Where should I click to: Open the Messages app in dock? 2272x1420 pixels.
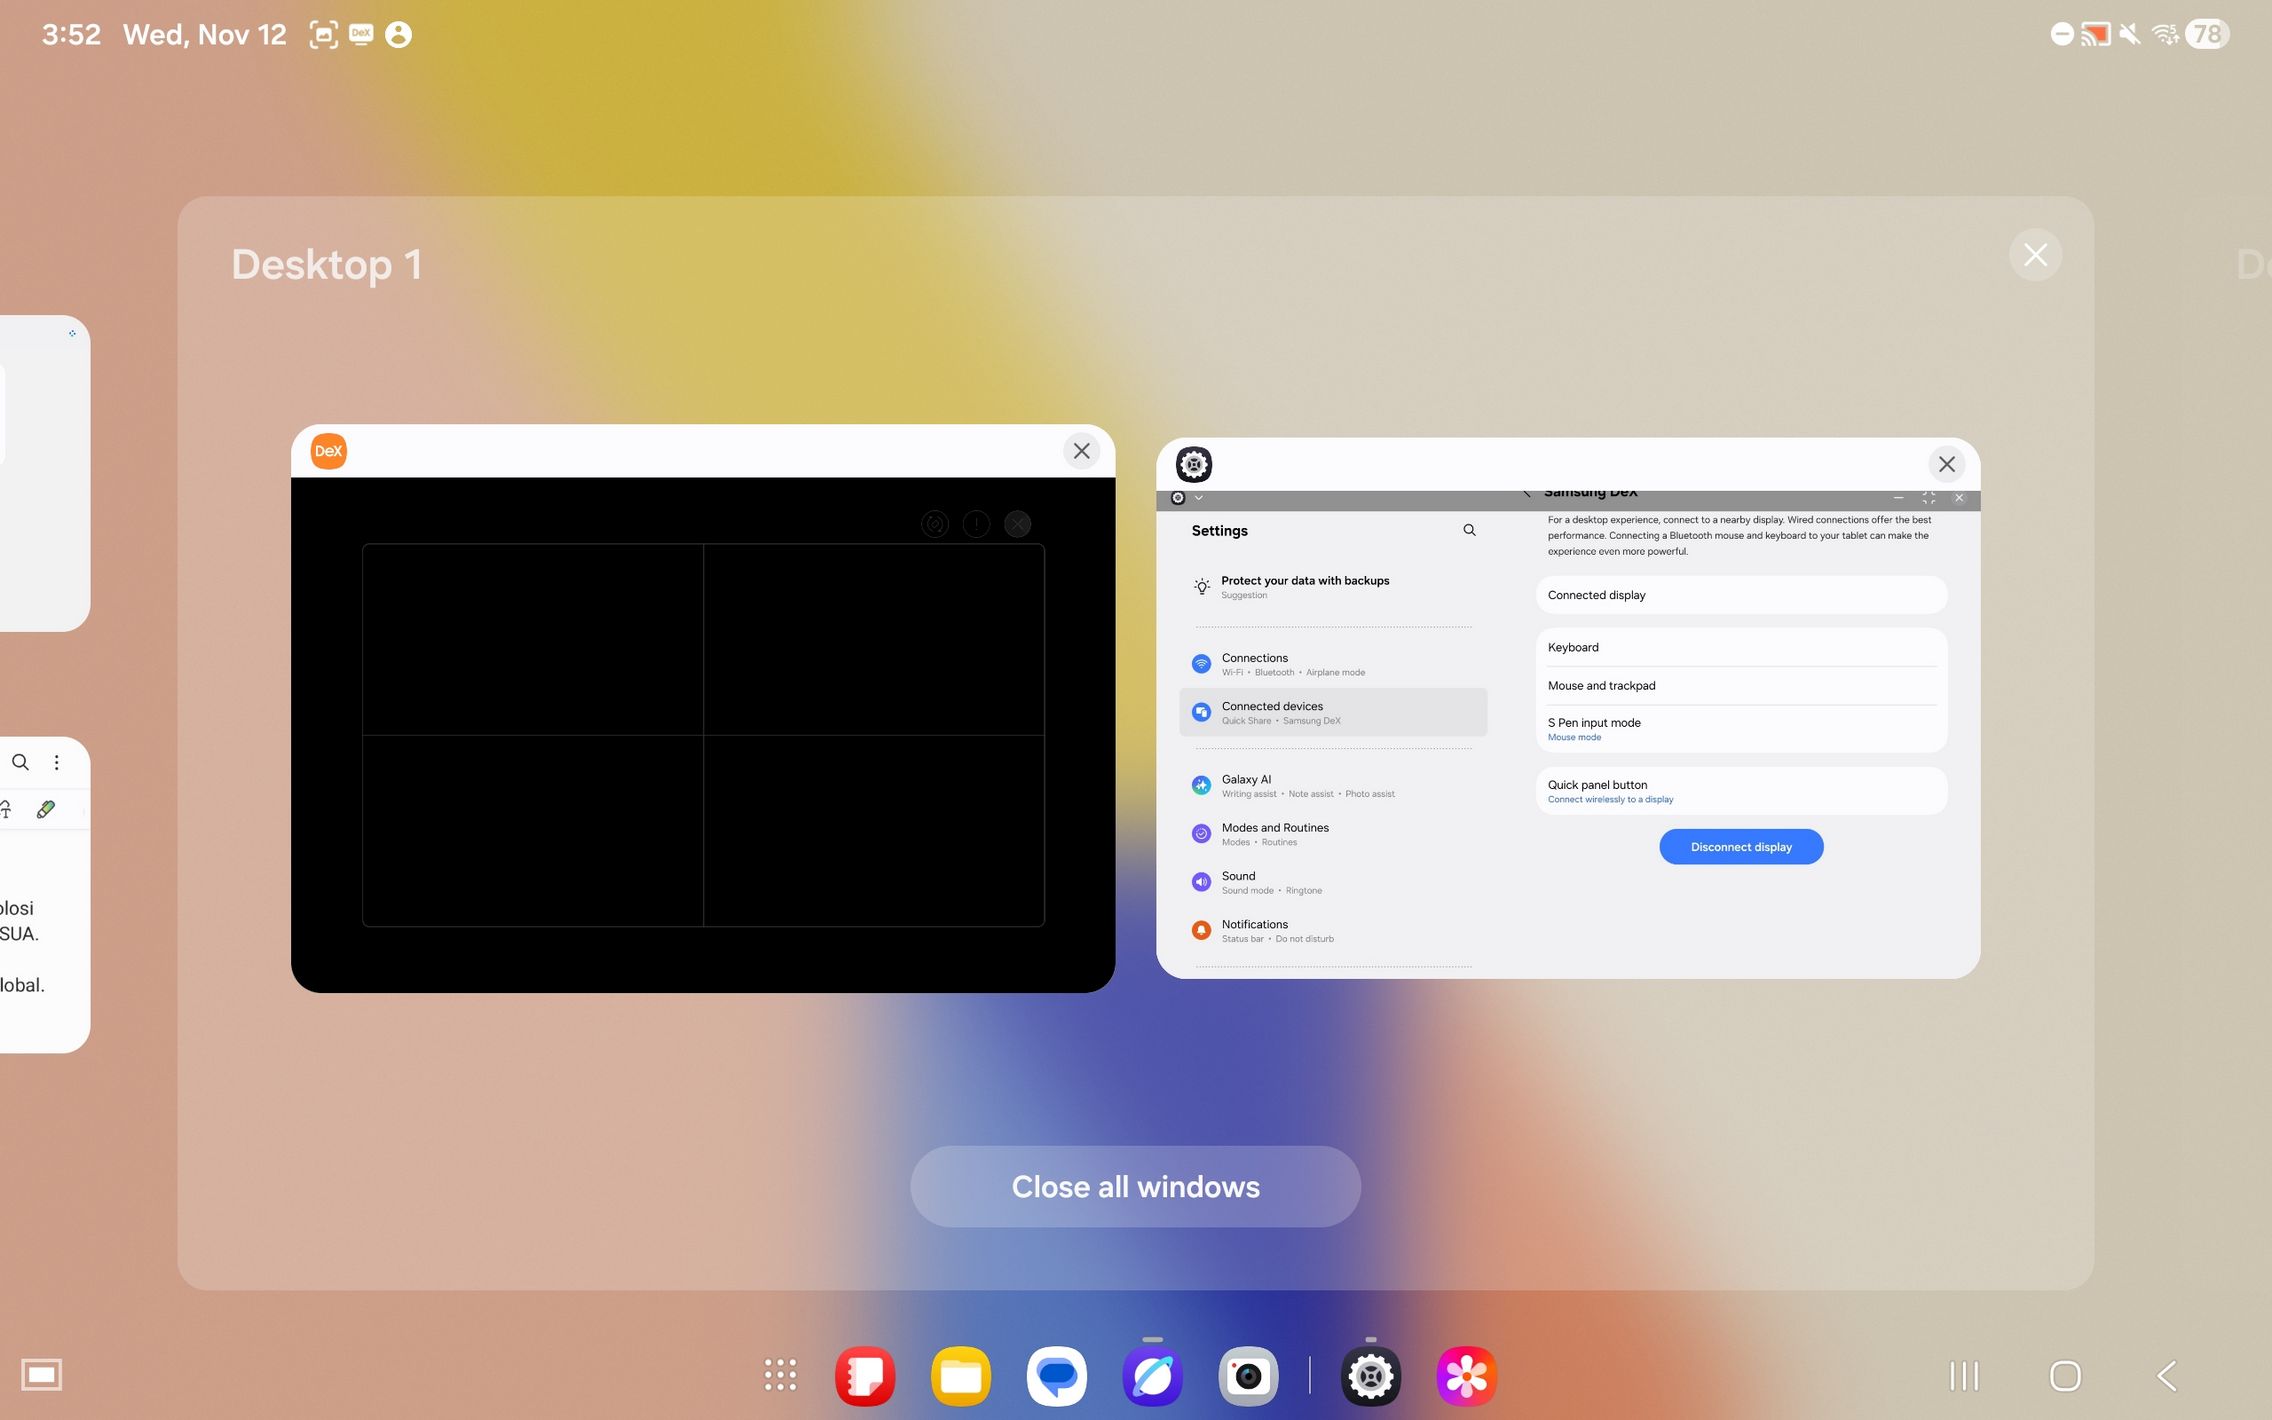pyautogui.click(x=1056, y=1376)
